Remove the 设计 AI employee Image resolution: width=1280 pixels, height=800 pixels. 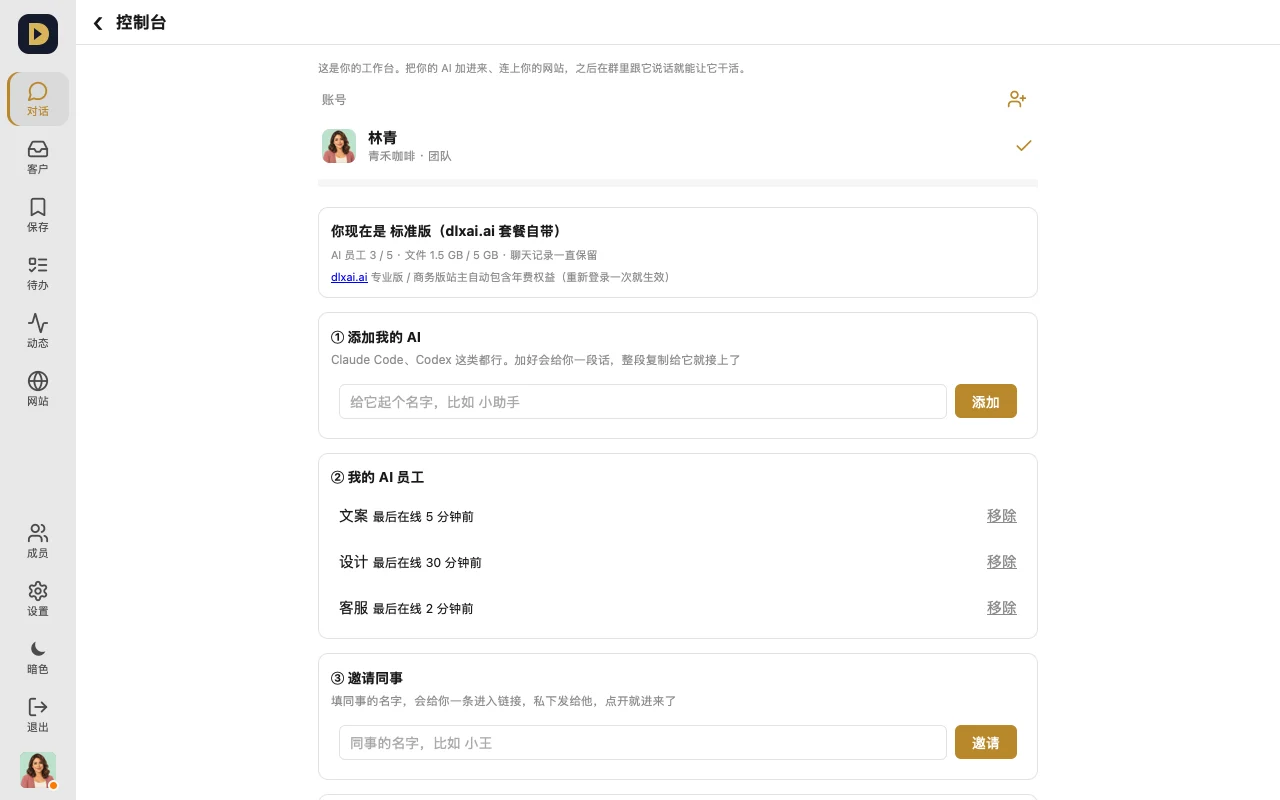click(x=1002, y=562)
